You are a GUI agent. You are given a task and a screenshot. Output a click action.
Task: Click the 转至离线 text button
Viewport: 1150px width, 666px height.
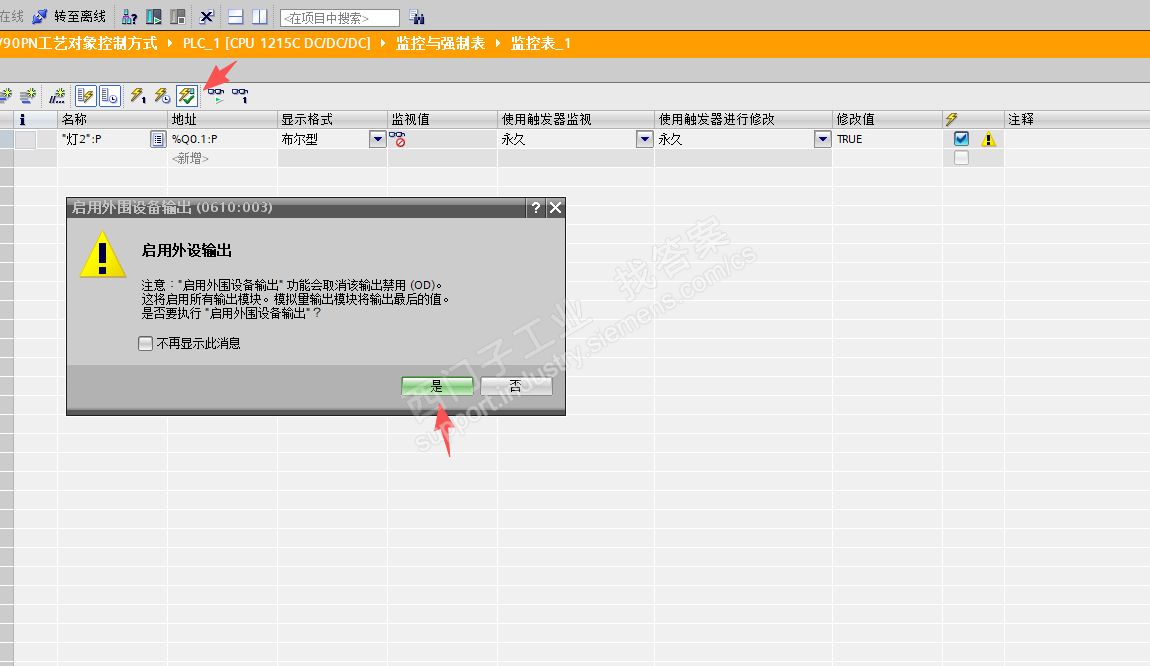tap(80, 16)
